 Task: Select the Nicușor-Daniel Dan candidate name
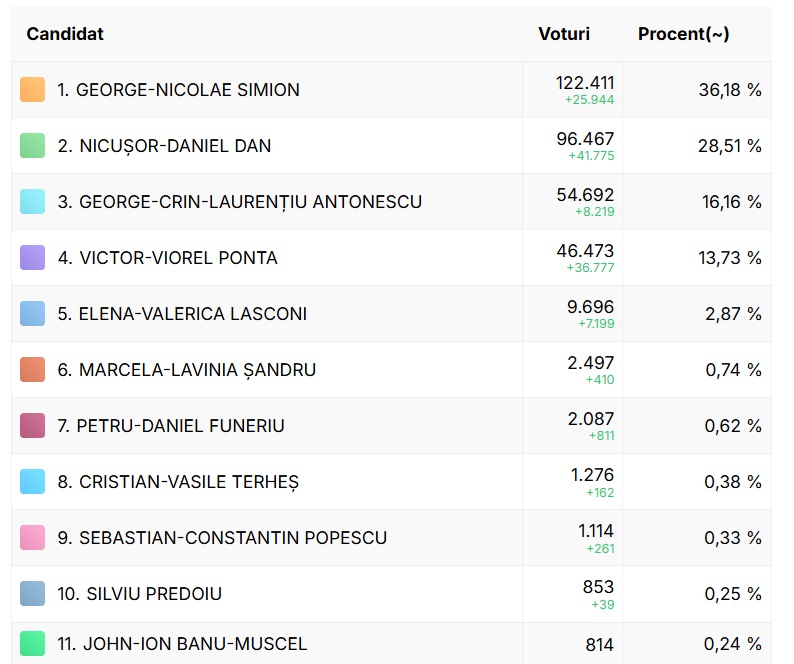(164, 146)
